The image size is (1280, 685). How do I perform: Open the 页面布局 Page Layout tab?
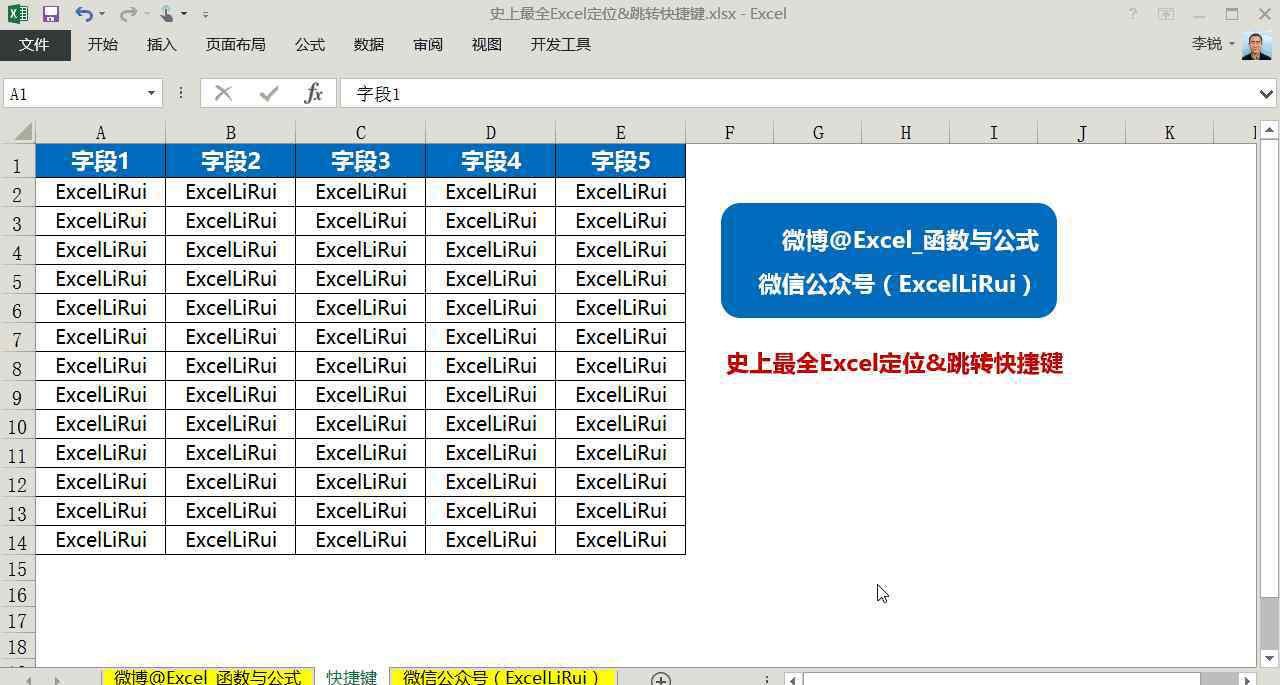coord(235,45)
